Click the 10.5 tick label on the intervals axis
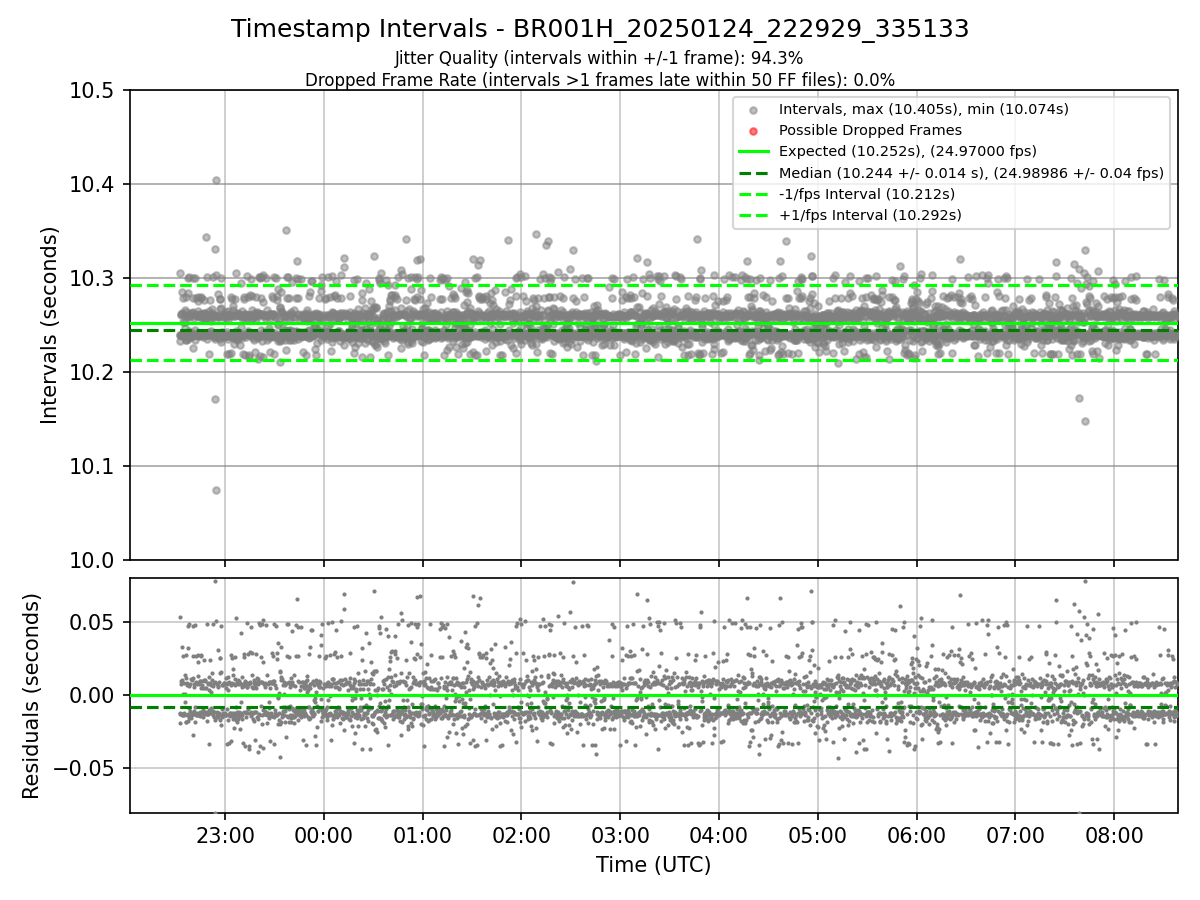The height and width of the screenshot is (900, 1200). [x=90, y=91]
